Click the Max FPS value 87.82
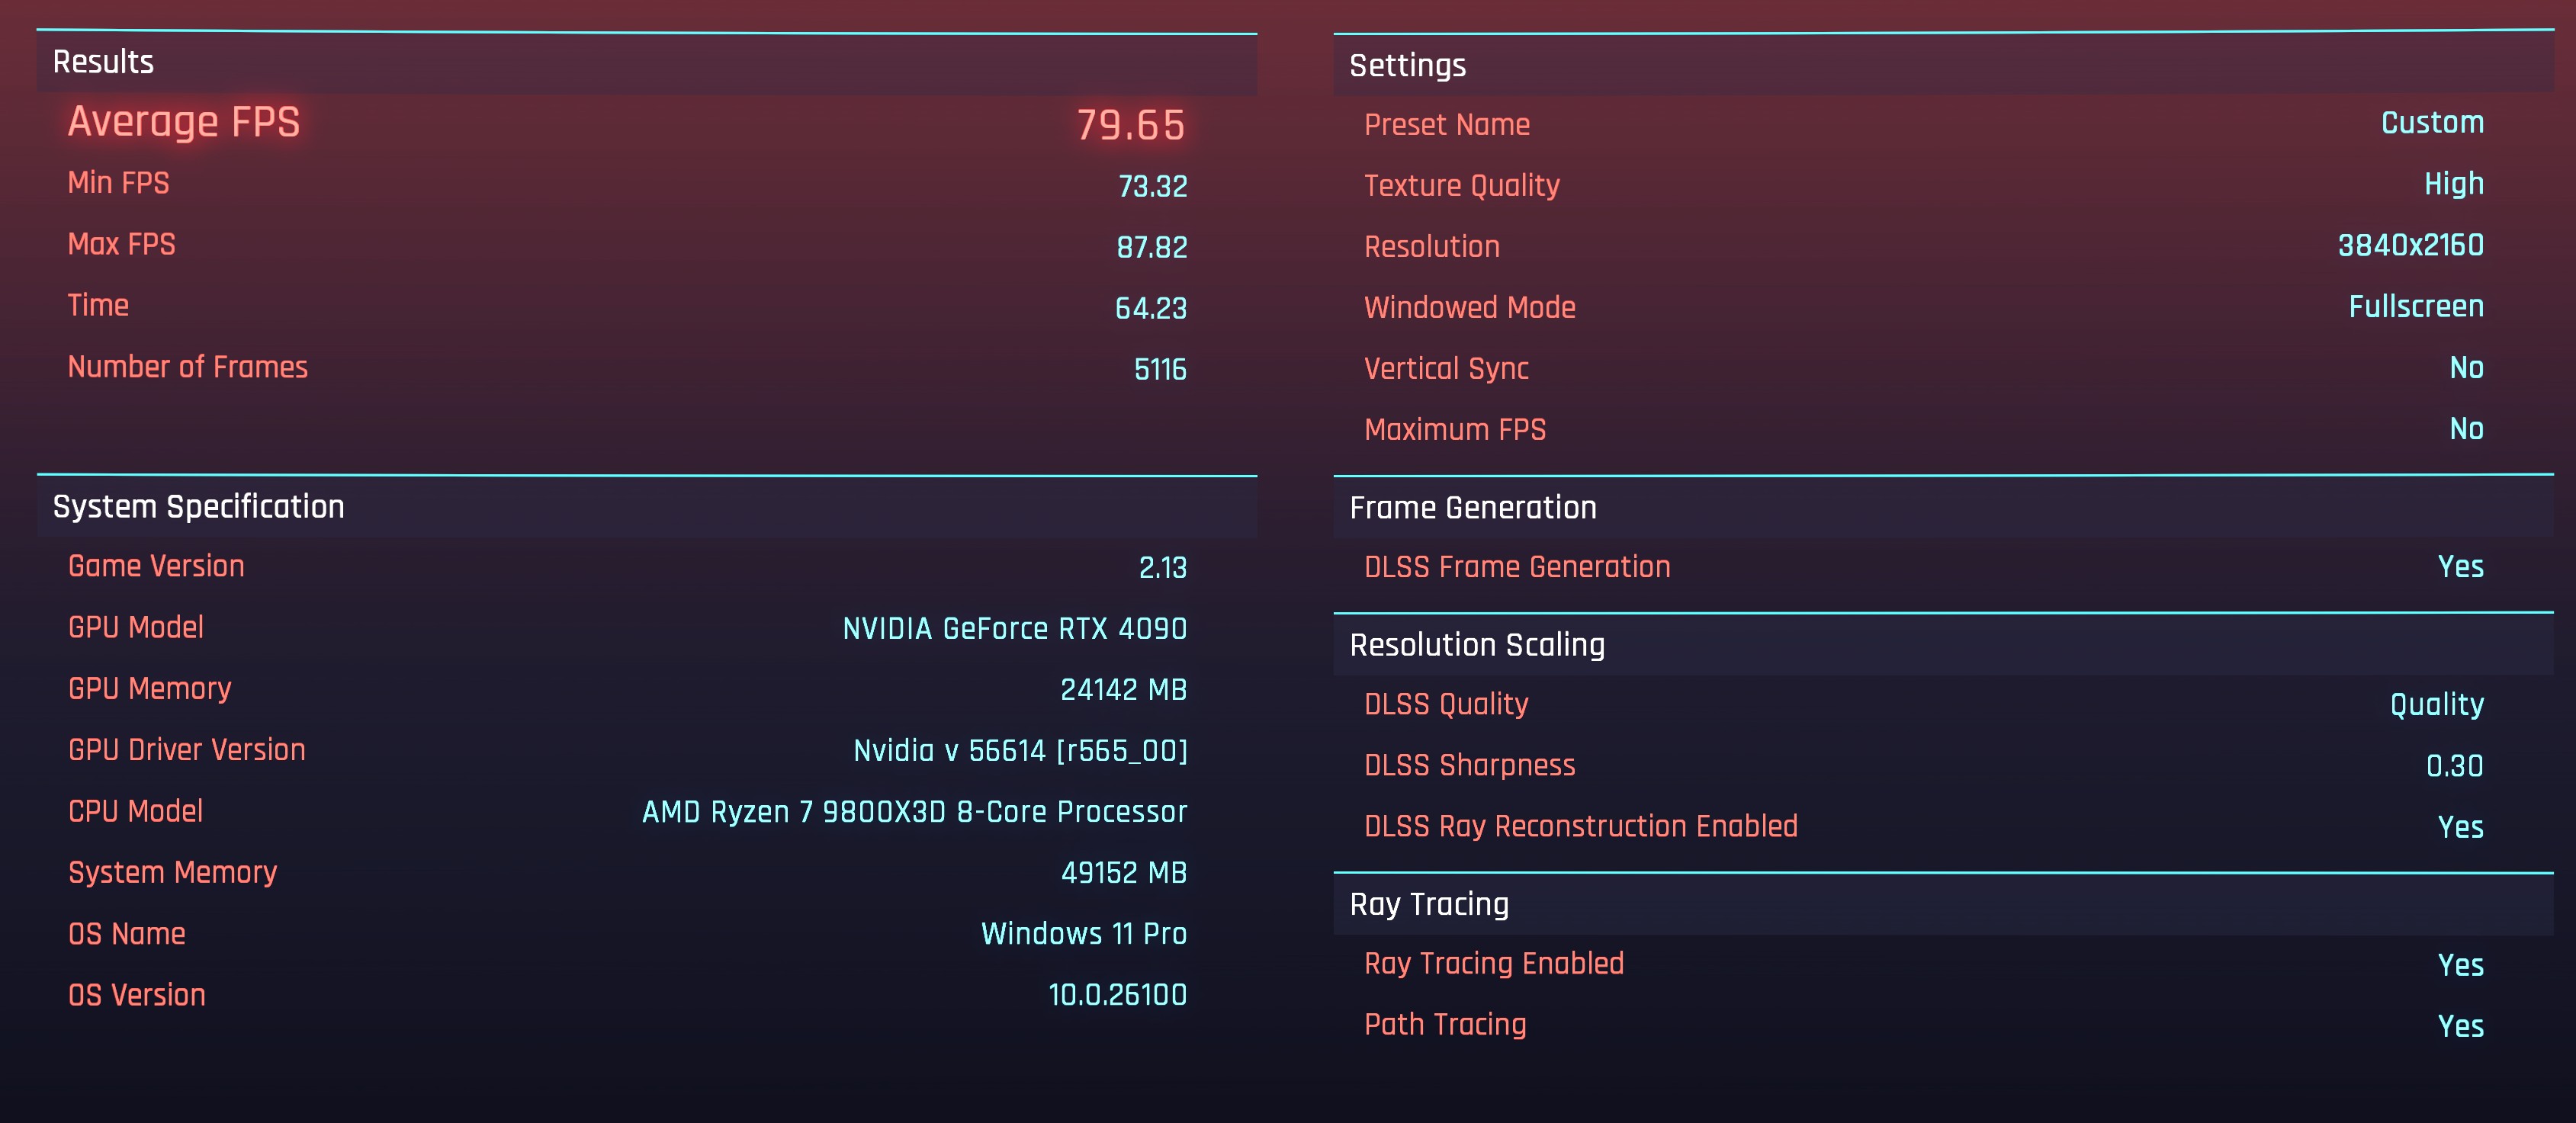The image size is (2576, 1123). coord(1152,248)
